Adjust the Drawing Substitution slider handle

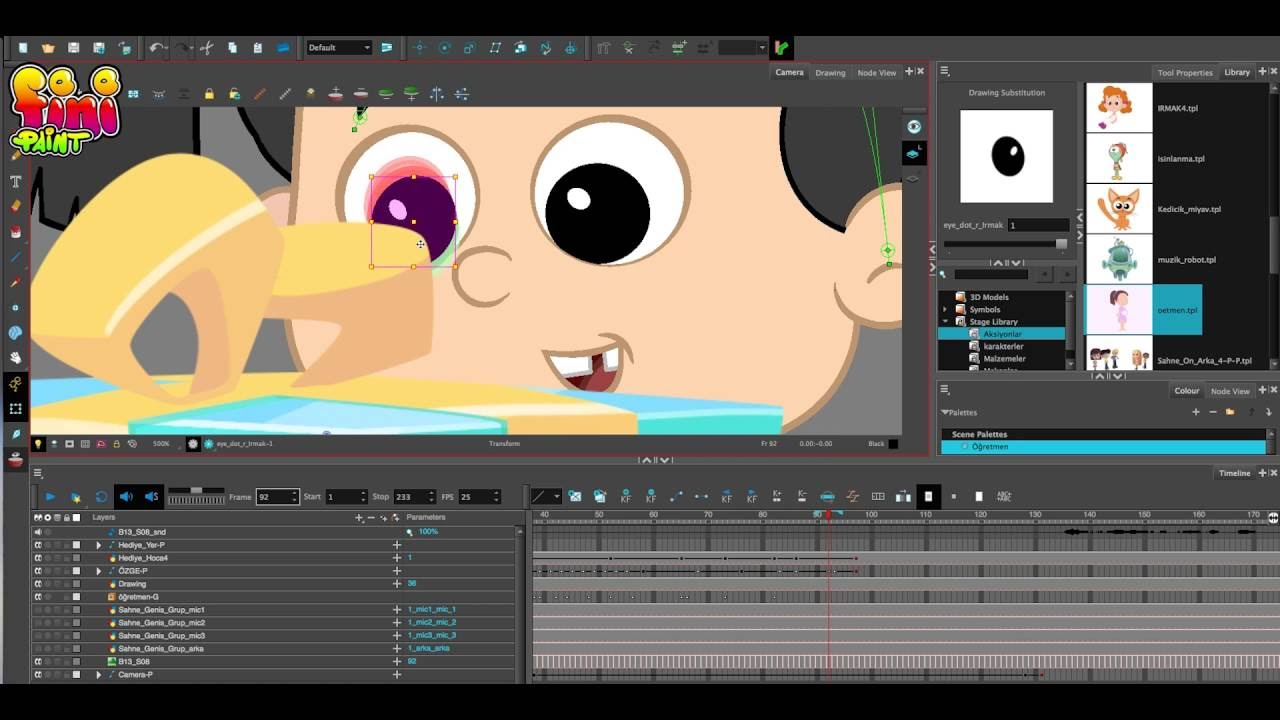[1061, 243]
